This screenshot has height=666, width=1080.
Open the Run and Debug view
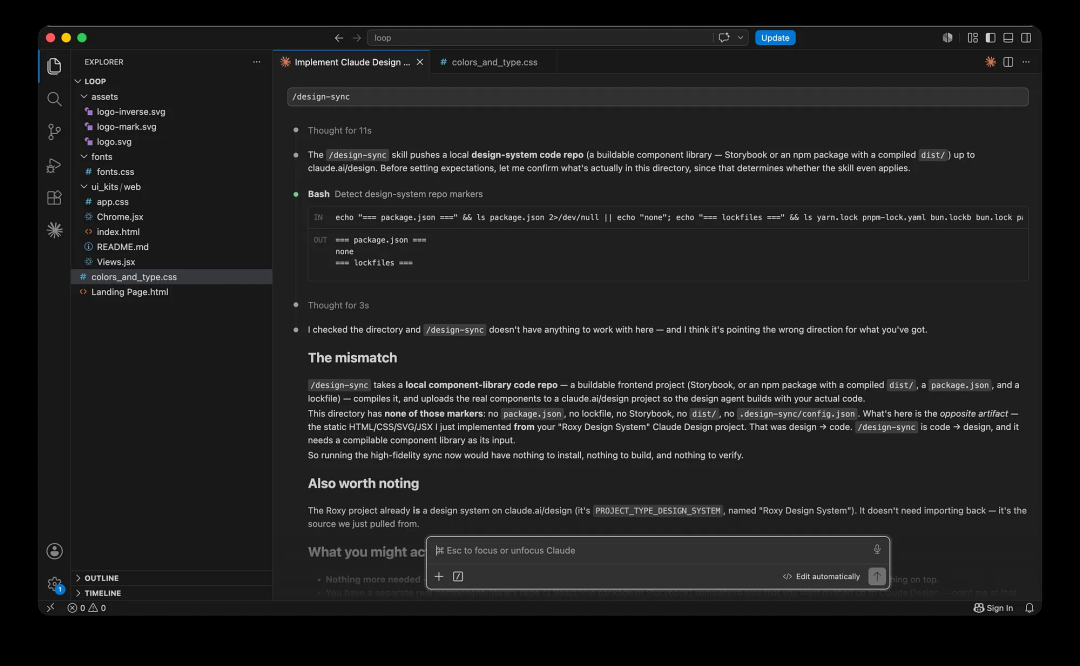click(54, 165)
